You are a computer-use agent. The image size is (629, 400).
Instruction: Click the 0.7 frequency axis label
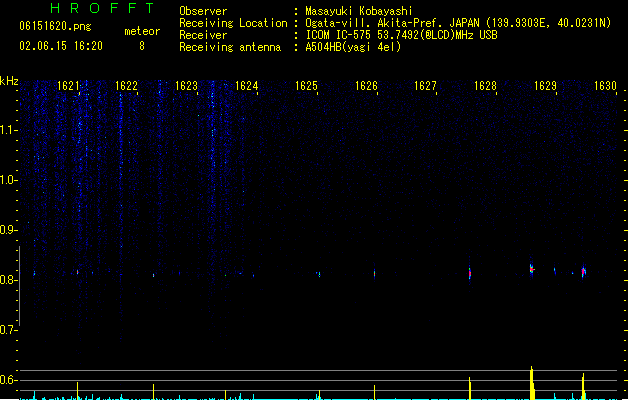click(8, 330)
